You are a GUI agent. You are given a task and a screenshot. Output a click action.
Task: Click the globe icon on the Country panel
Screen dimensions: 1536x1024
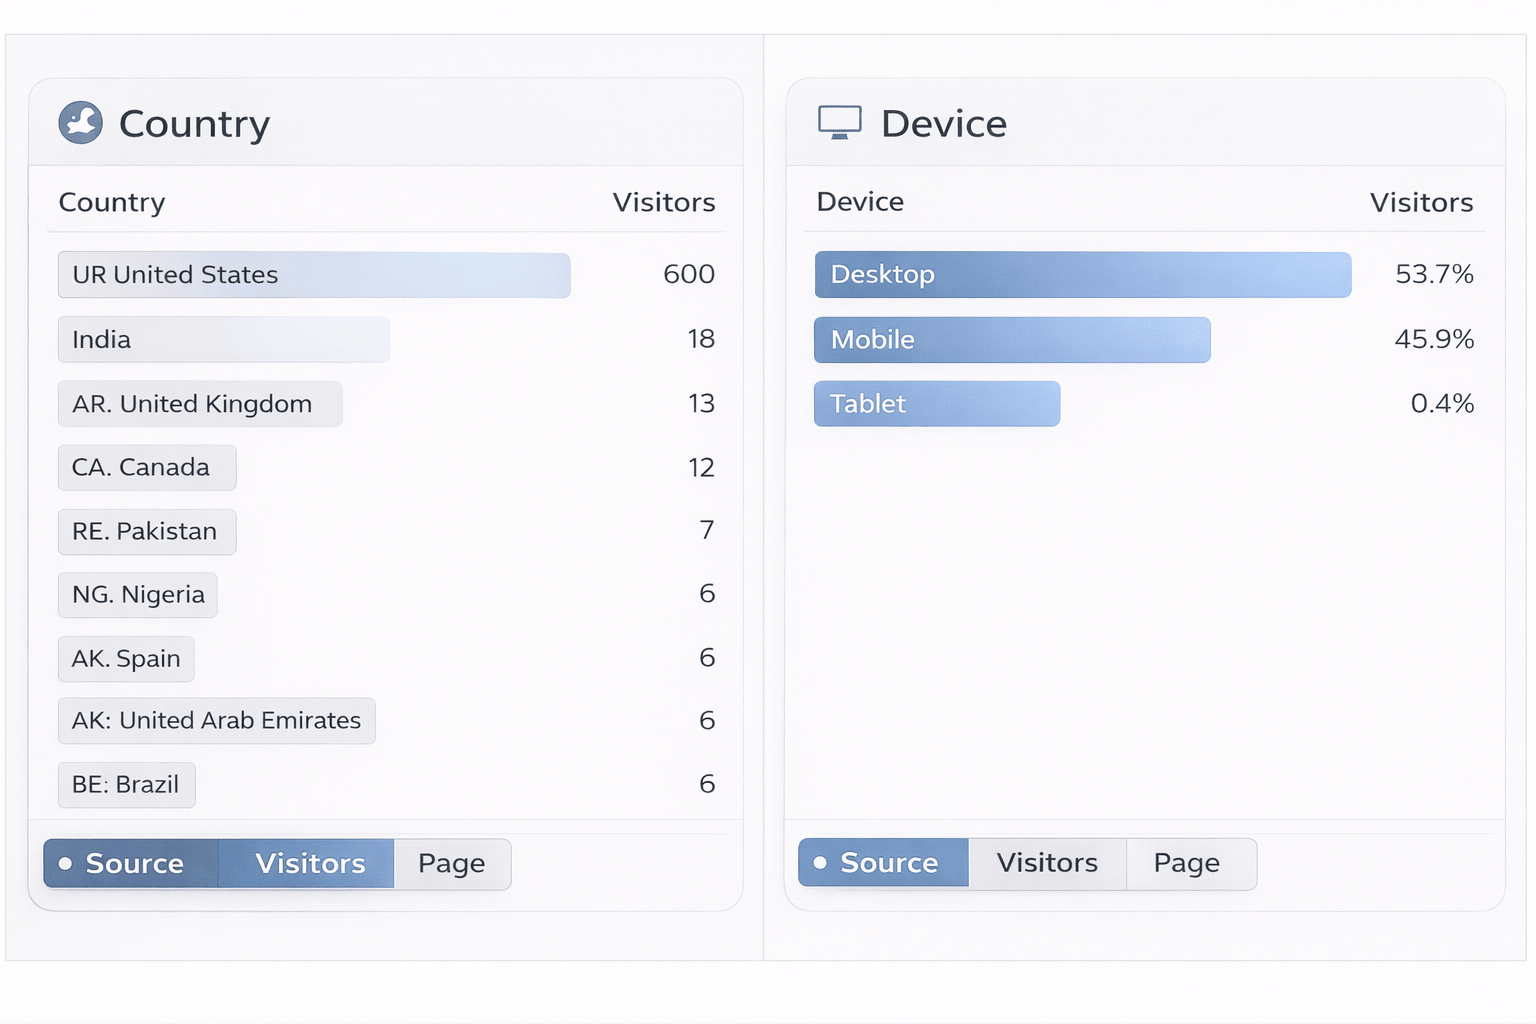pos(81,122)
